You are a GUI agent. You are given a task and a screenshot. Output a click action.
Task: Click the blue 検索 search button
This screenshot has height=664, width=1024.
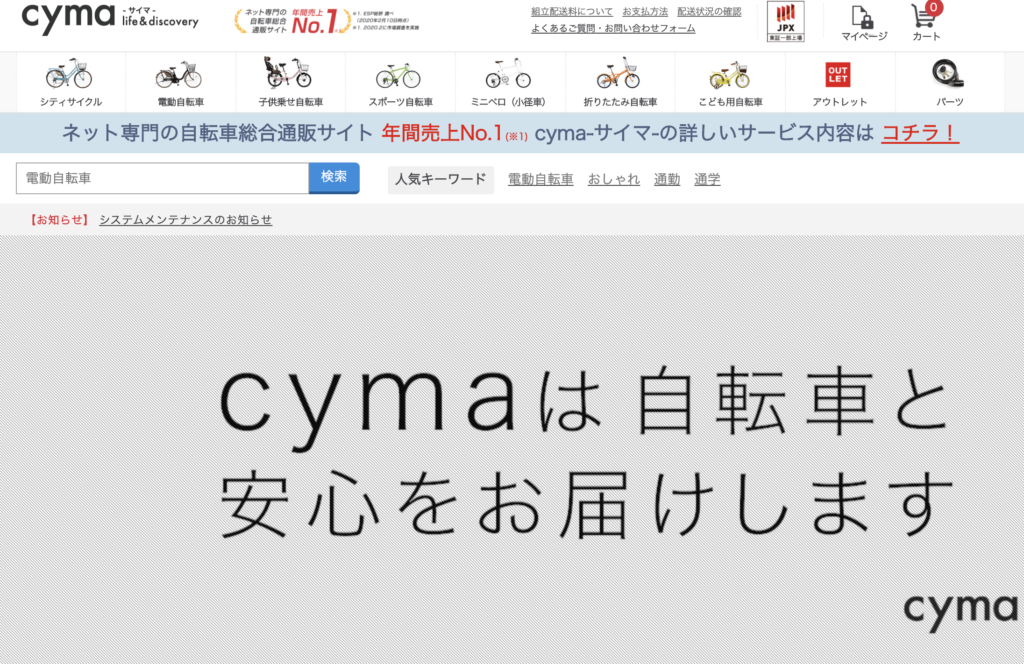(x=334, y=178)
